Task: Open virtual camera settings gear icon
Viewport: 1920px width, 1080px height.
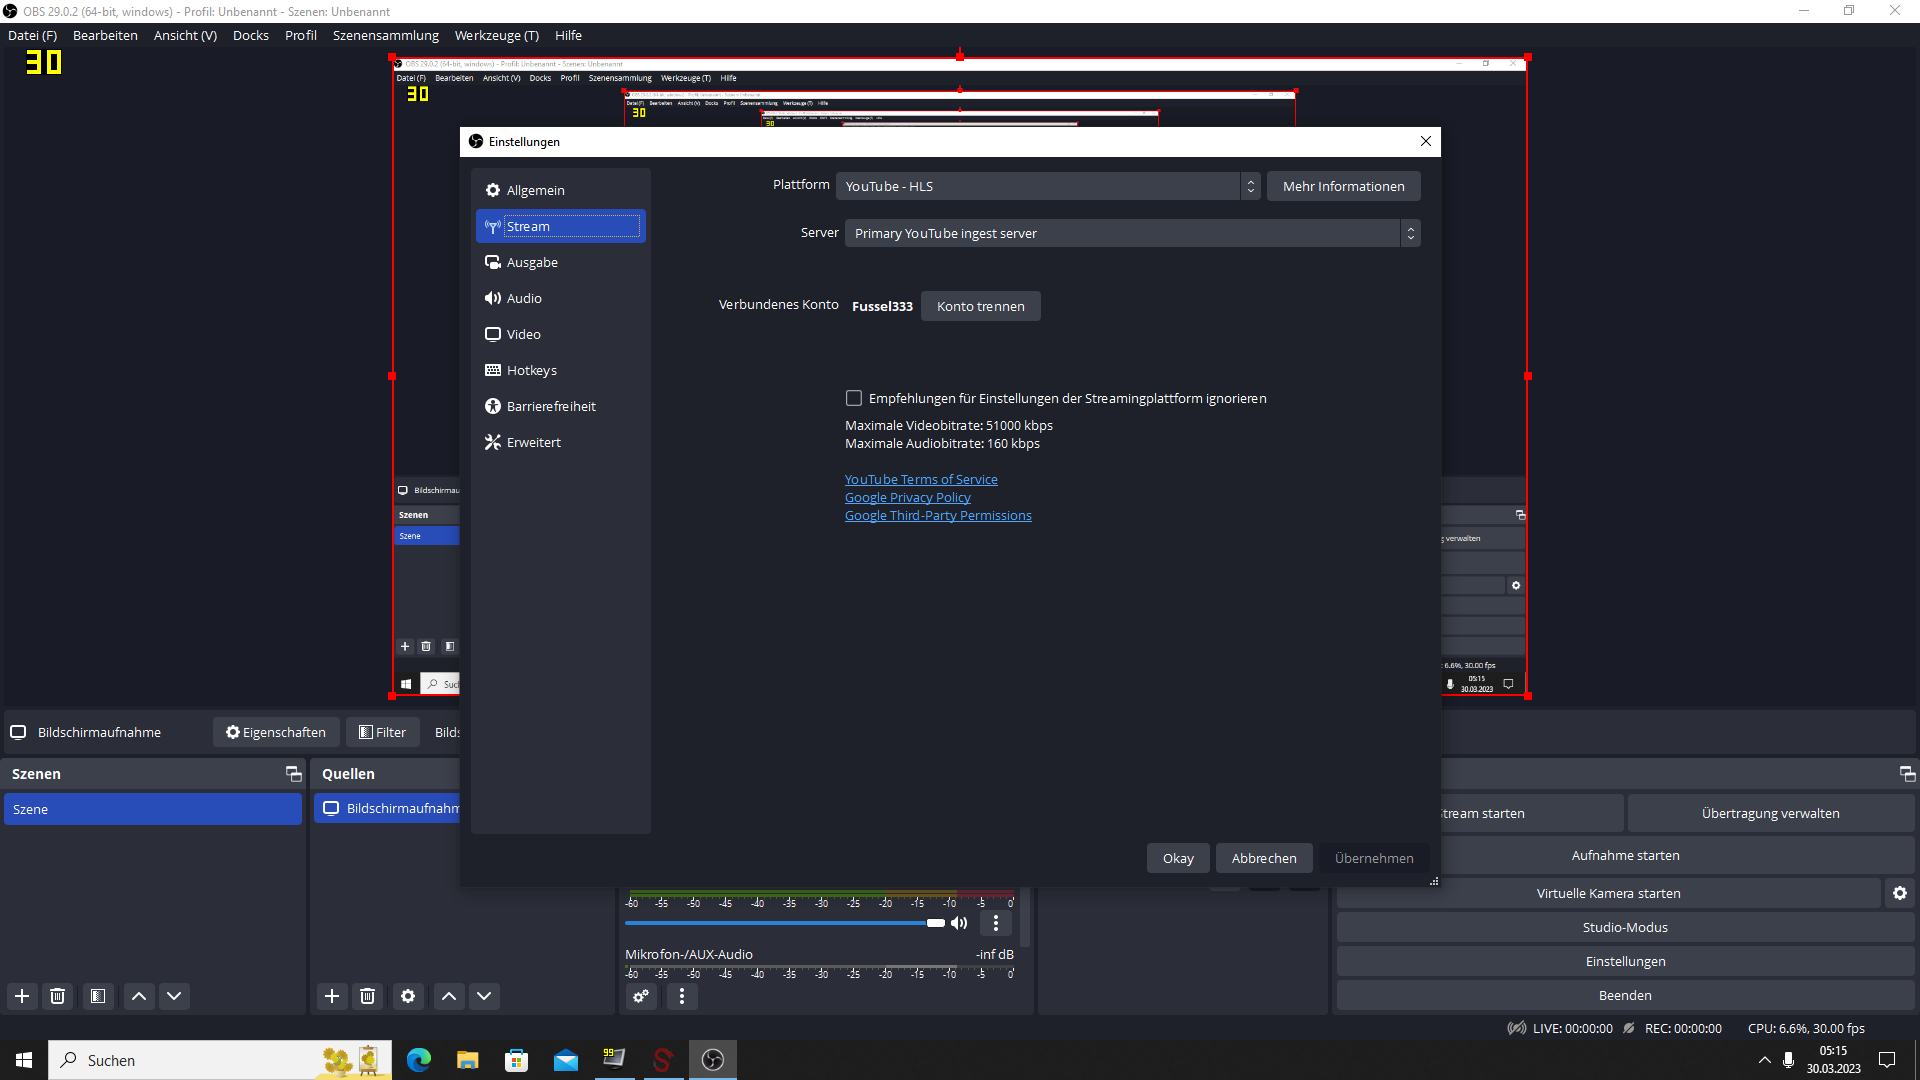Action: point(1900,893)
